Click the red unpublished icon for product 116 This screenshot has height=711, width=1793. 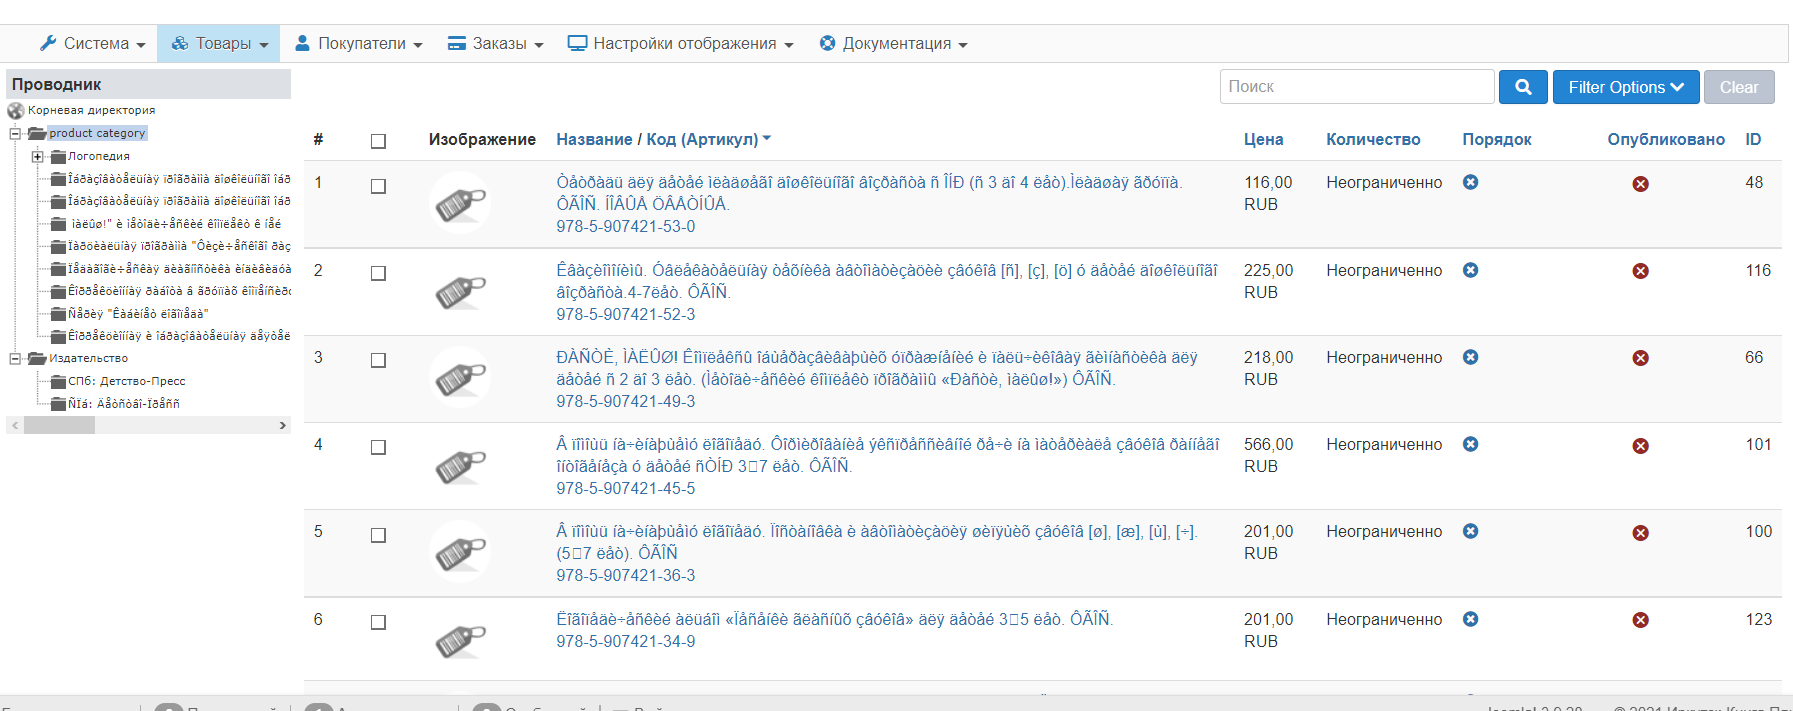coord(1640,271)
